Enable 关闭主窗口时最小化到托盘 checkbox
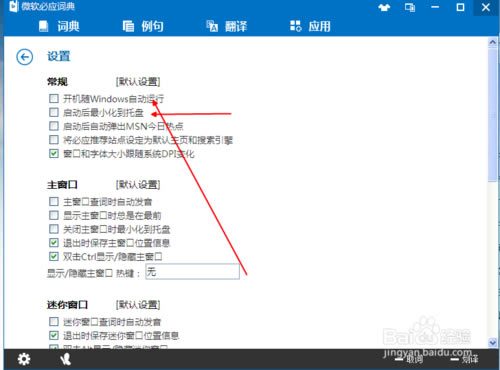The width and height of the screenshot is (500, 370). [x=54, y=229]
